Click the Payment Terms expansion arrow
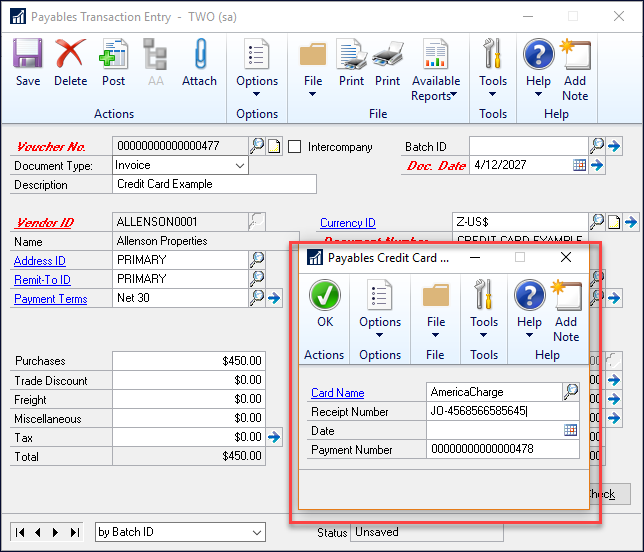This screenshot has width=644, height=552. coord(274,298)
